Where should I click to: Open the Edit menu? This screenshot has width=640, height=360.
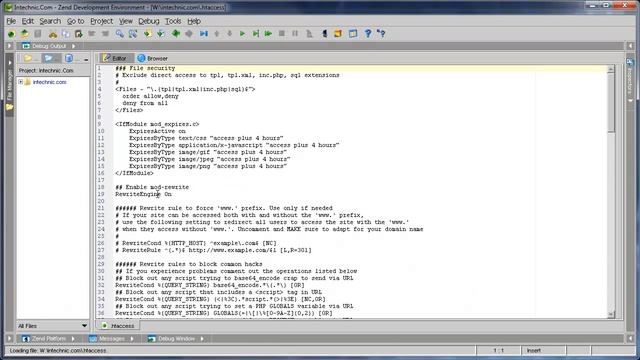27,21
